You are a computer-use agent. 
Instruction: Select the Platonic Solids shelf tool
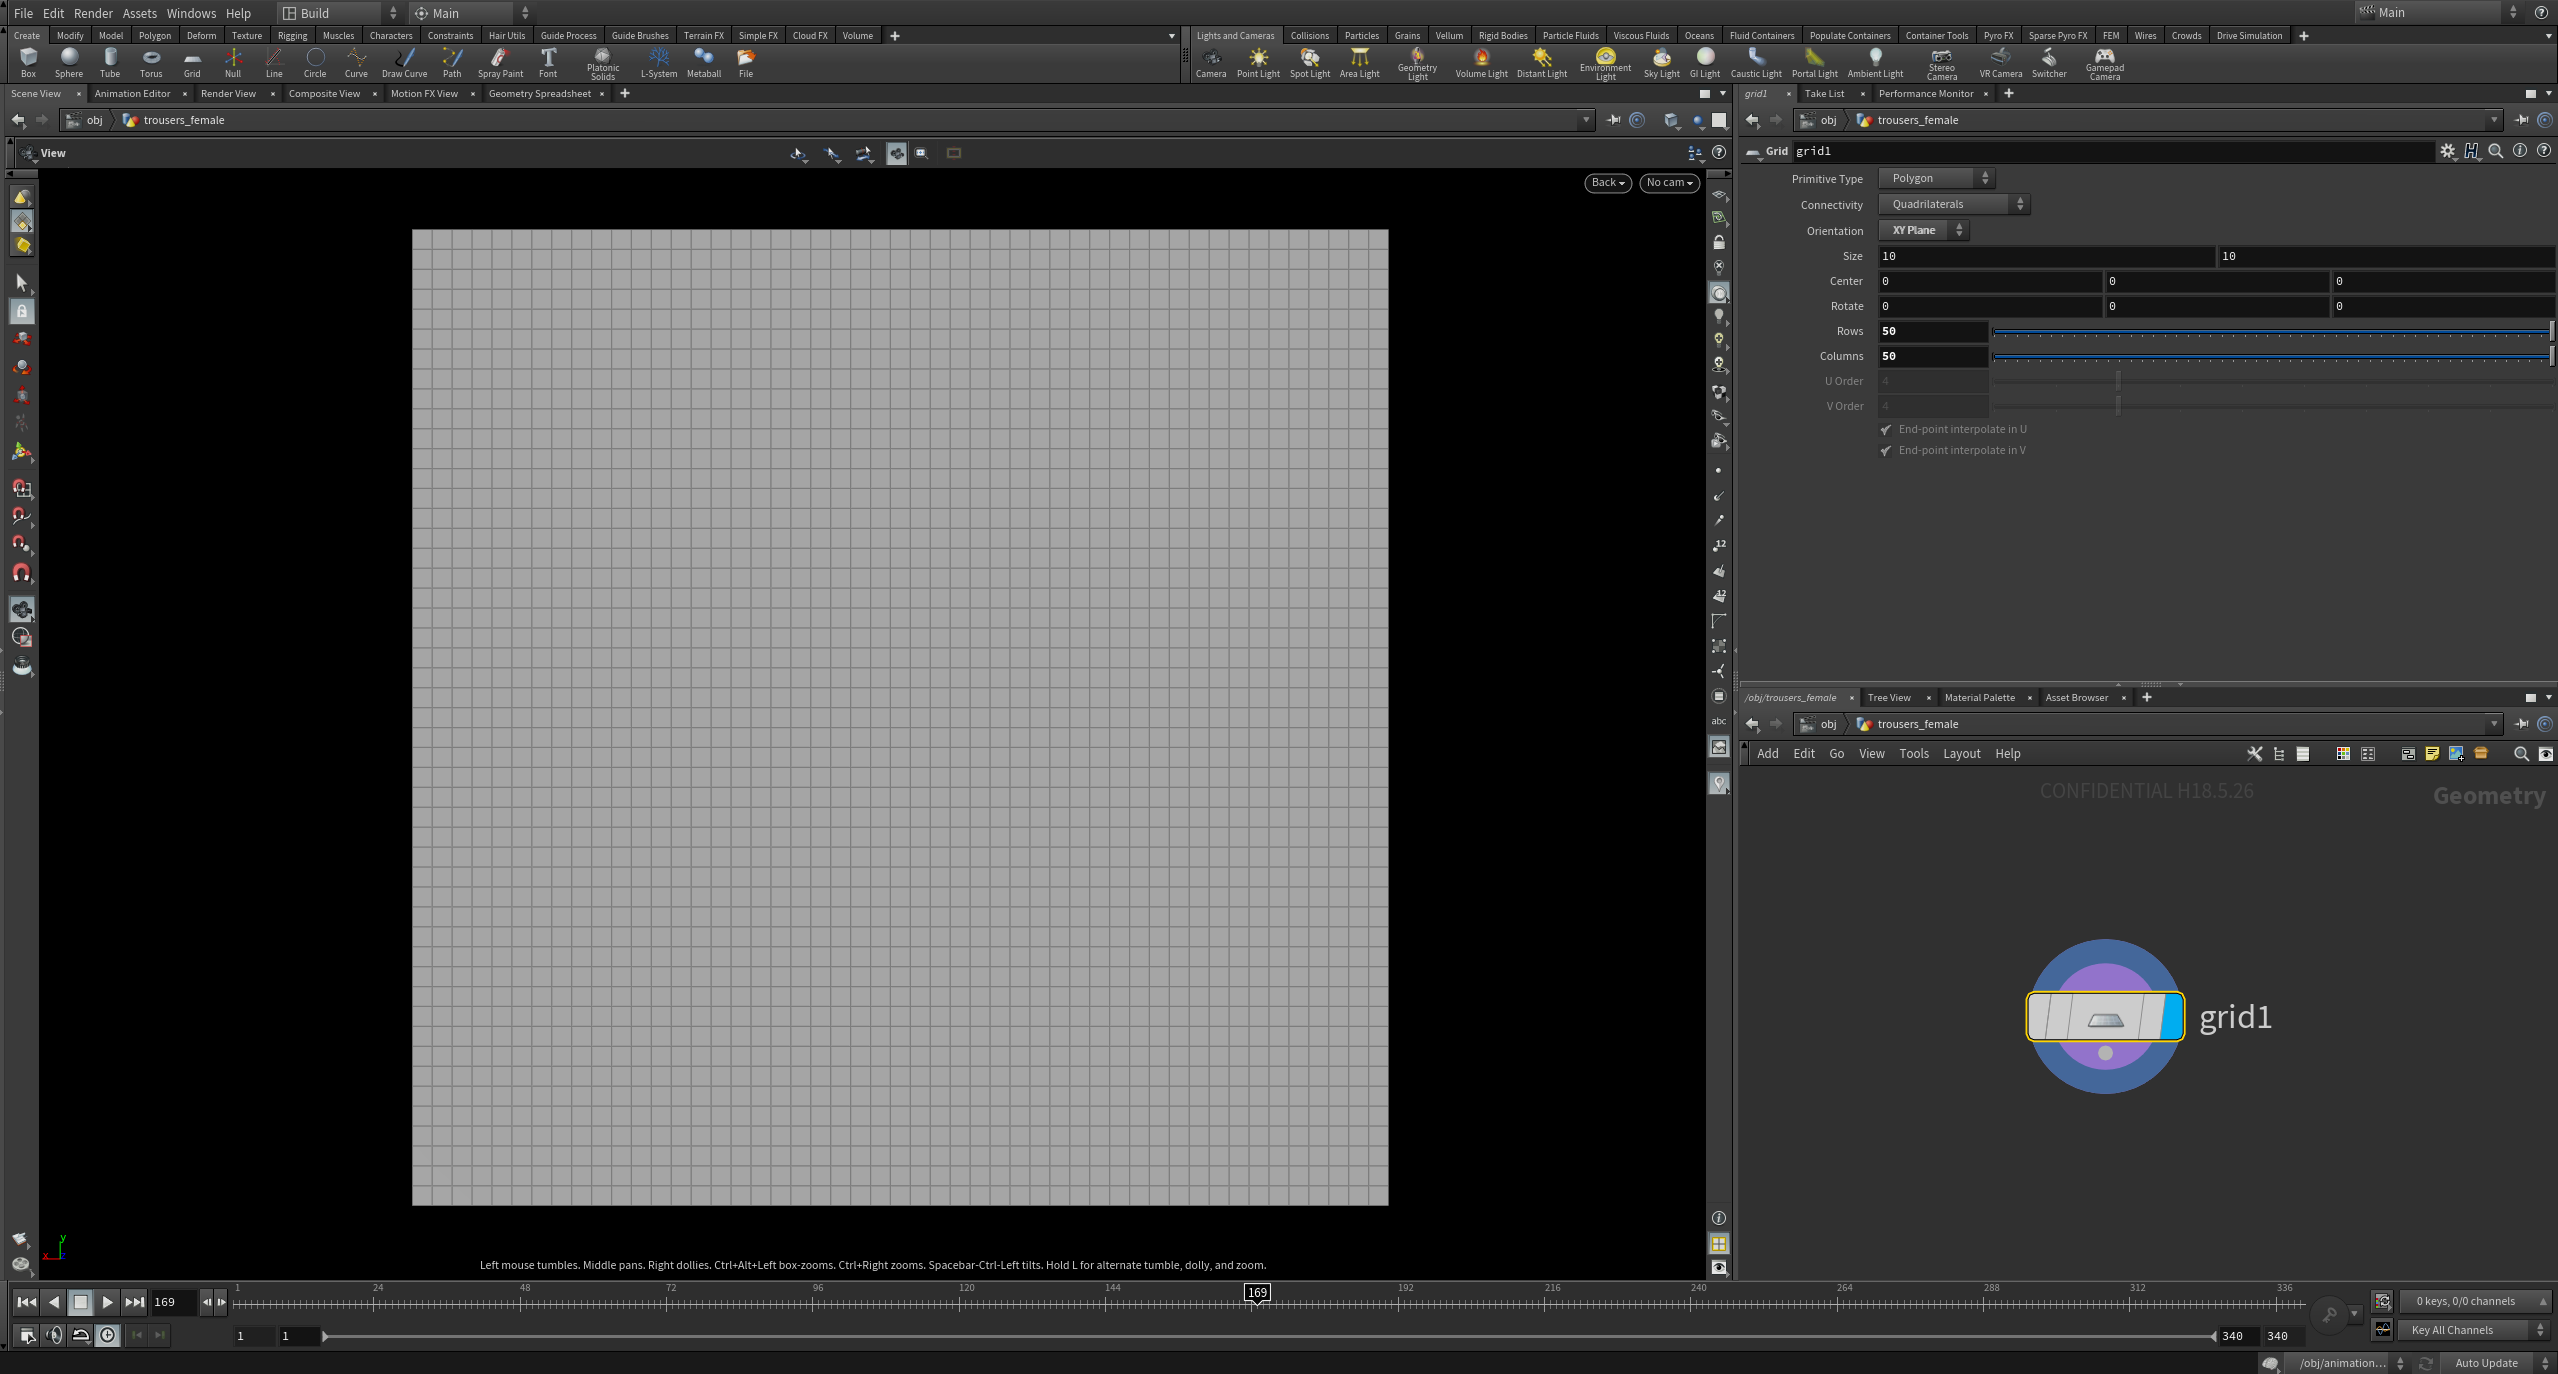click(602, 63)
